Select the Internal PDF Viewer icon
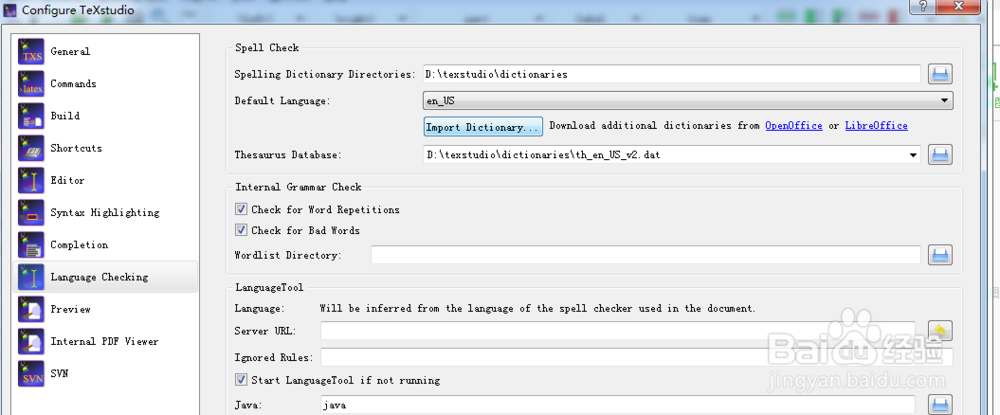The width and height of the screenshot is (1000, 415). 31,342
